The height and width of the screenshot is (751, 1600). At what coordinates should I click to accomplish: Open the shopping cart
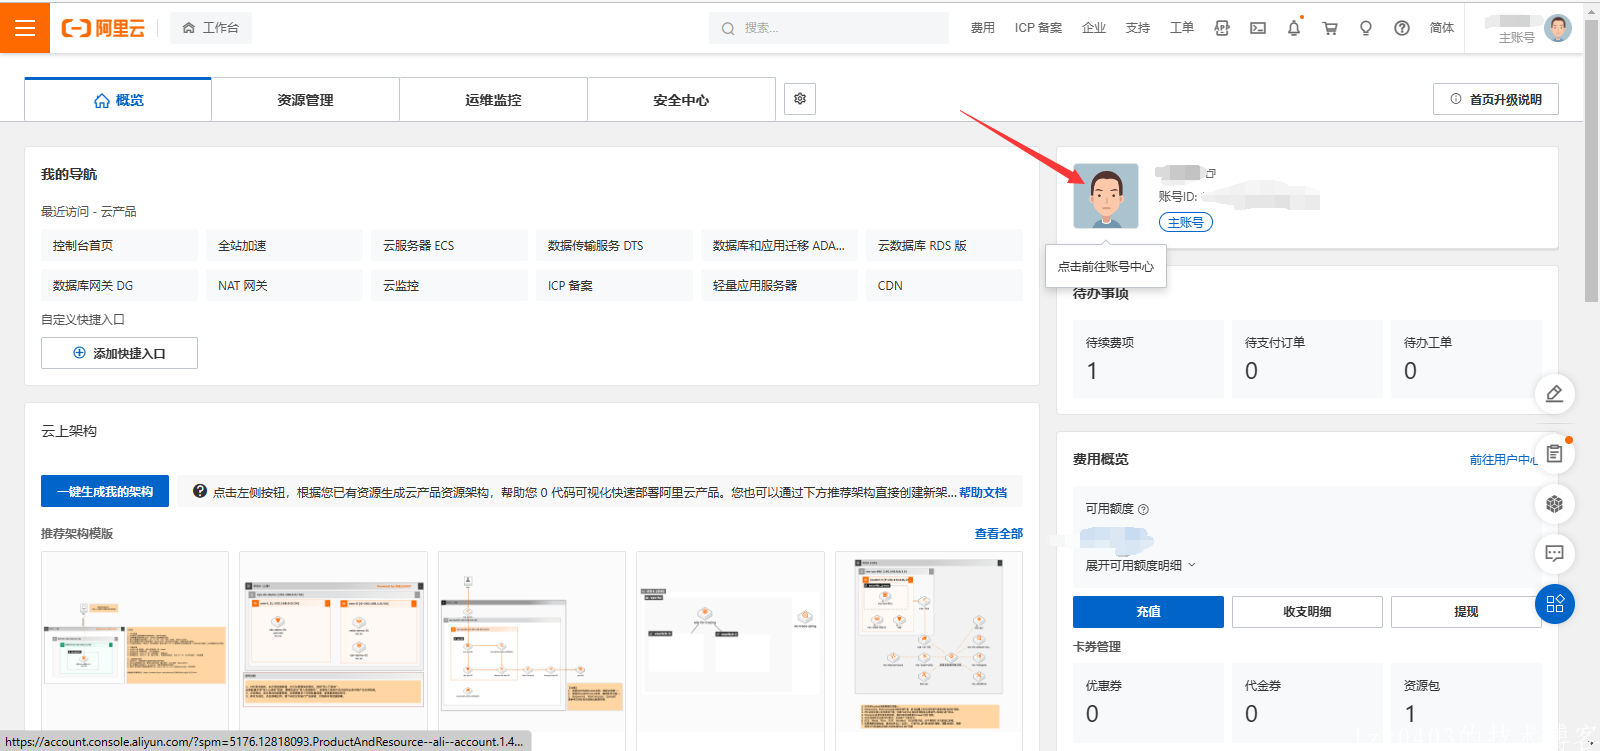pos(1330,28)
